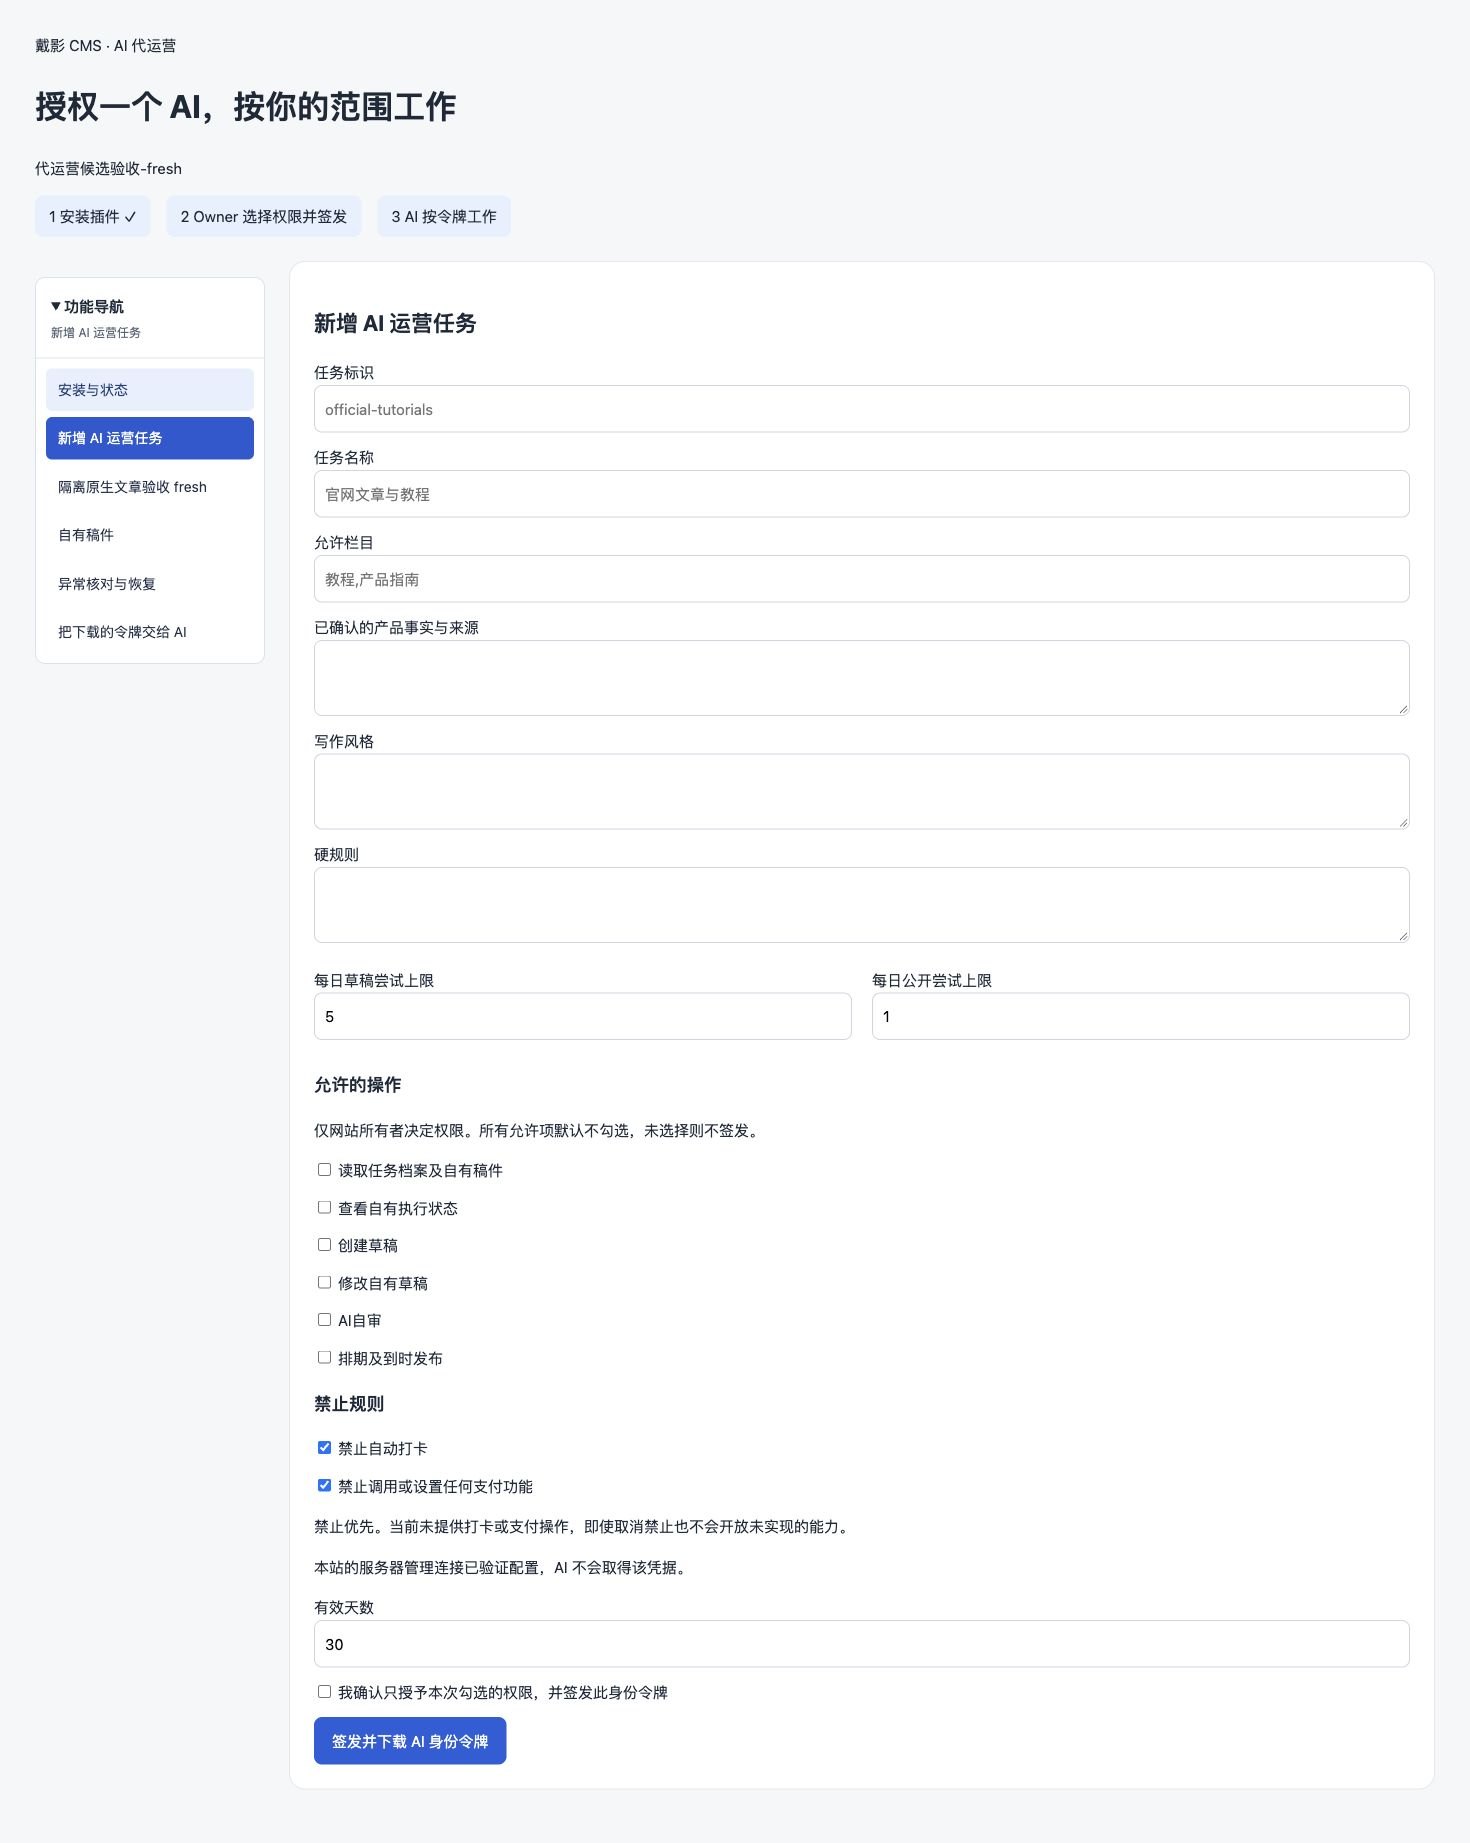Viewport: 1470px width, 1843px height.
Task: Select step 2 Owner 选择权限并签发
Action: (264, 217)
